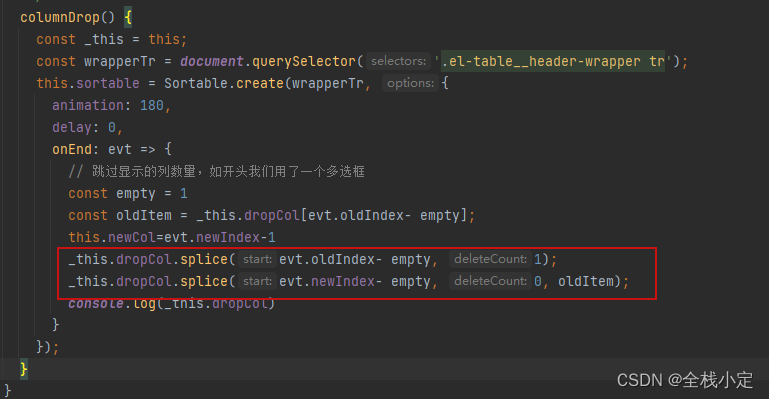This screenshot has width=769, height=399.
Task: Click the columnDrop() method name
Action: (x=59, y=18)
